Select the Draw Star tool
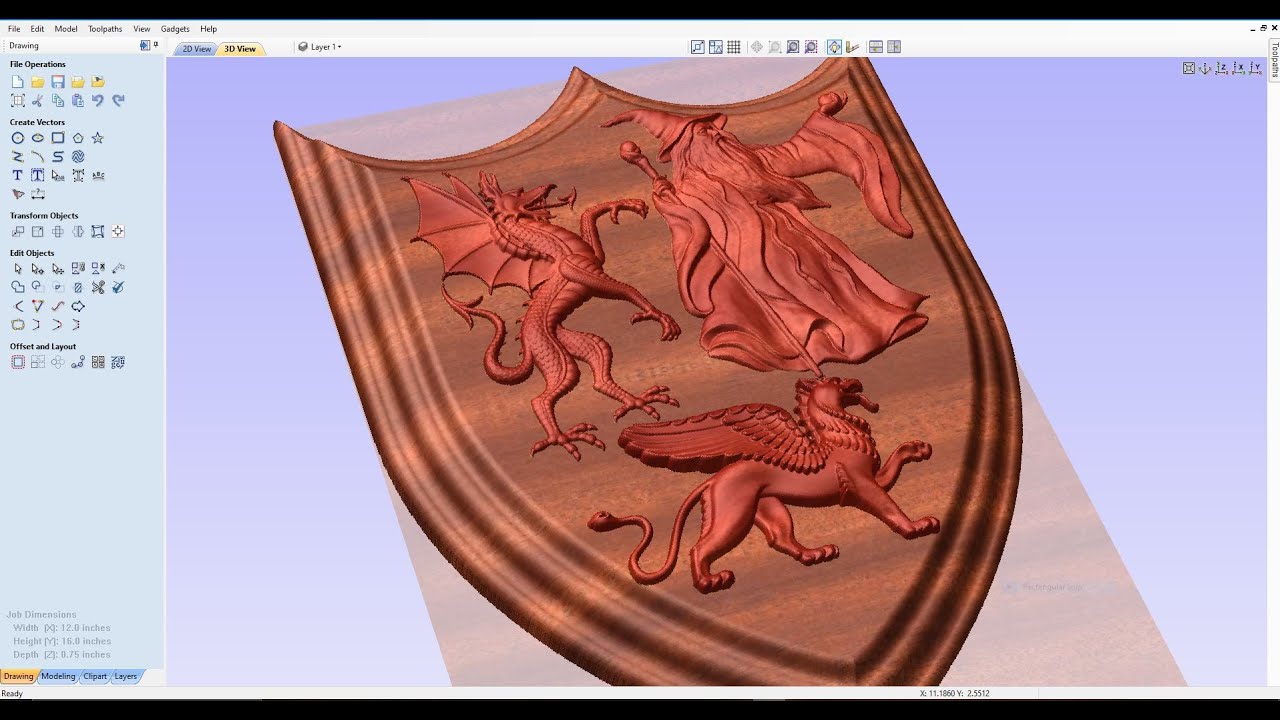This screenshot has width=1280, height=720. [x=98, y=138]
